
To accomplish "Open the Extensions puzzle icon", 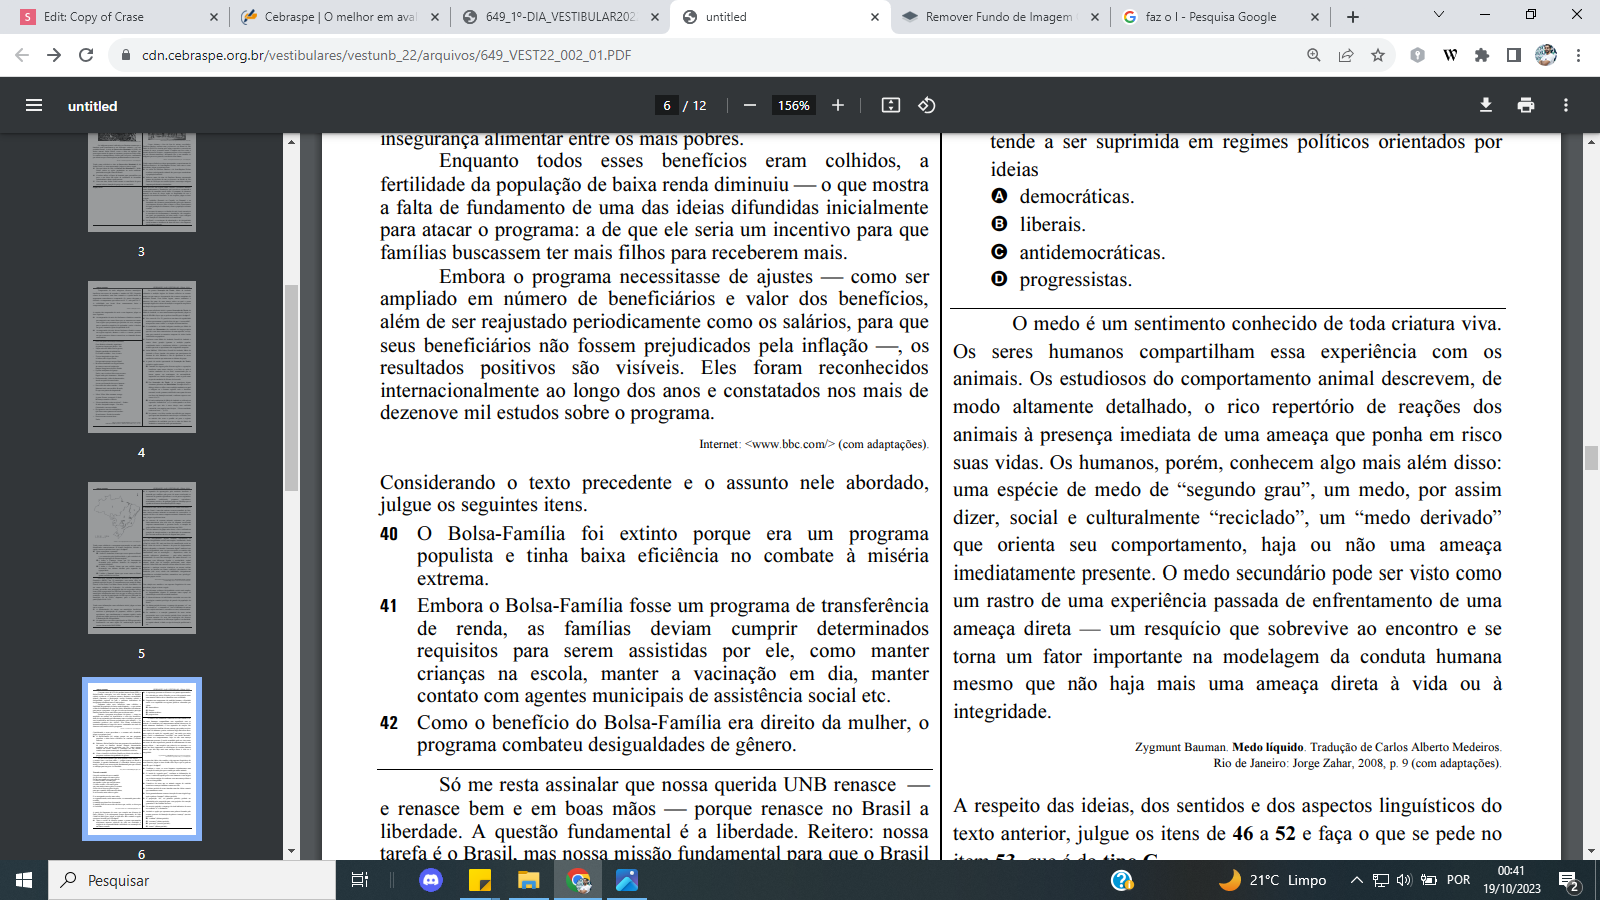I will tap(1482, 55).
